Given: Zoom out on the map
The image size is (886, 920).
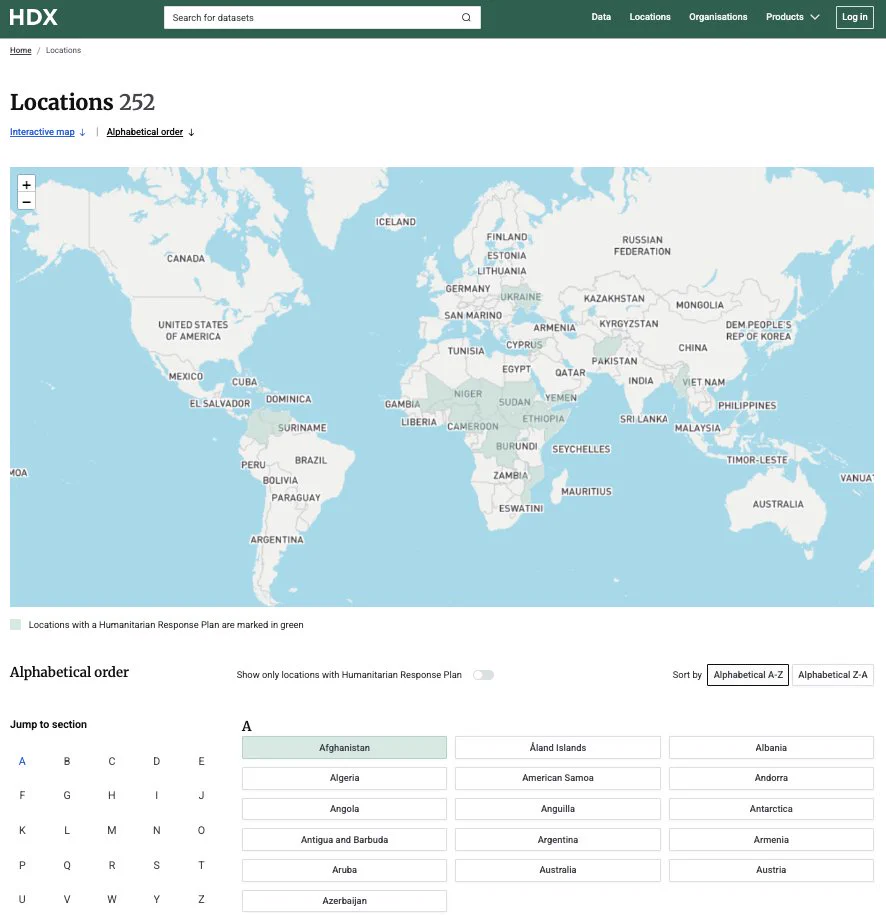Looking at the screenshot, I should point(26,201).
